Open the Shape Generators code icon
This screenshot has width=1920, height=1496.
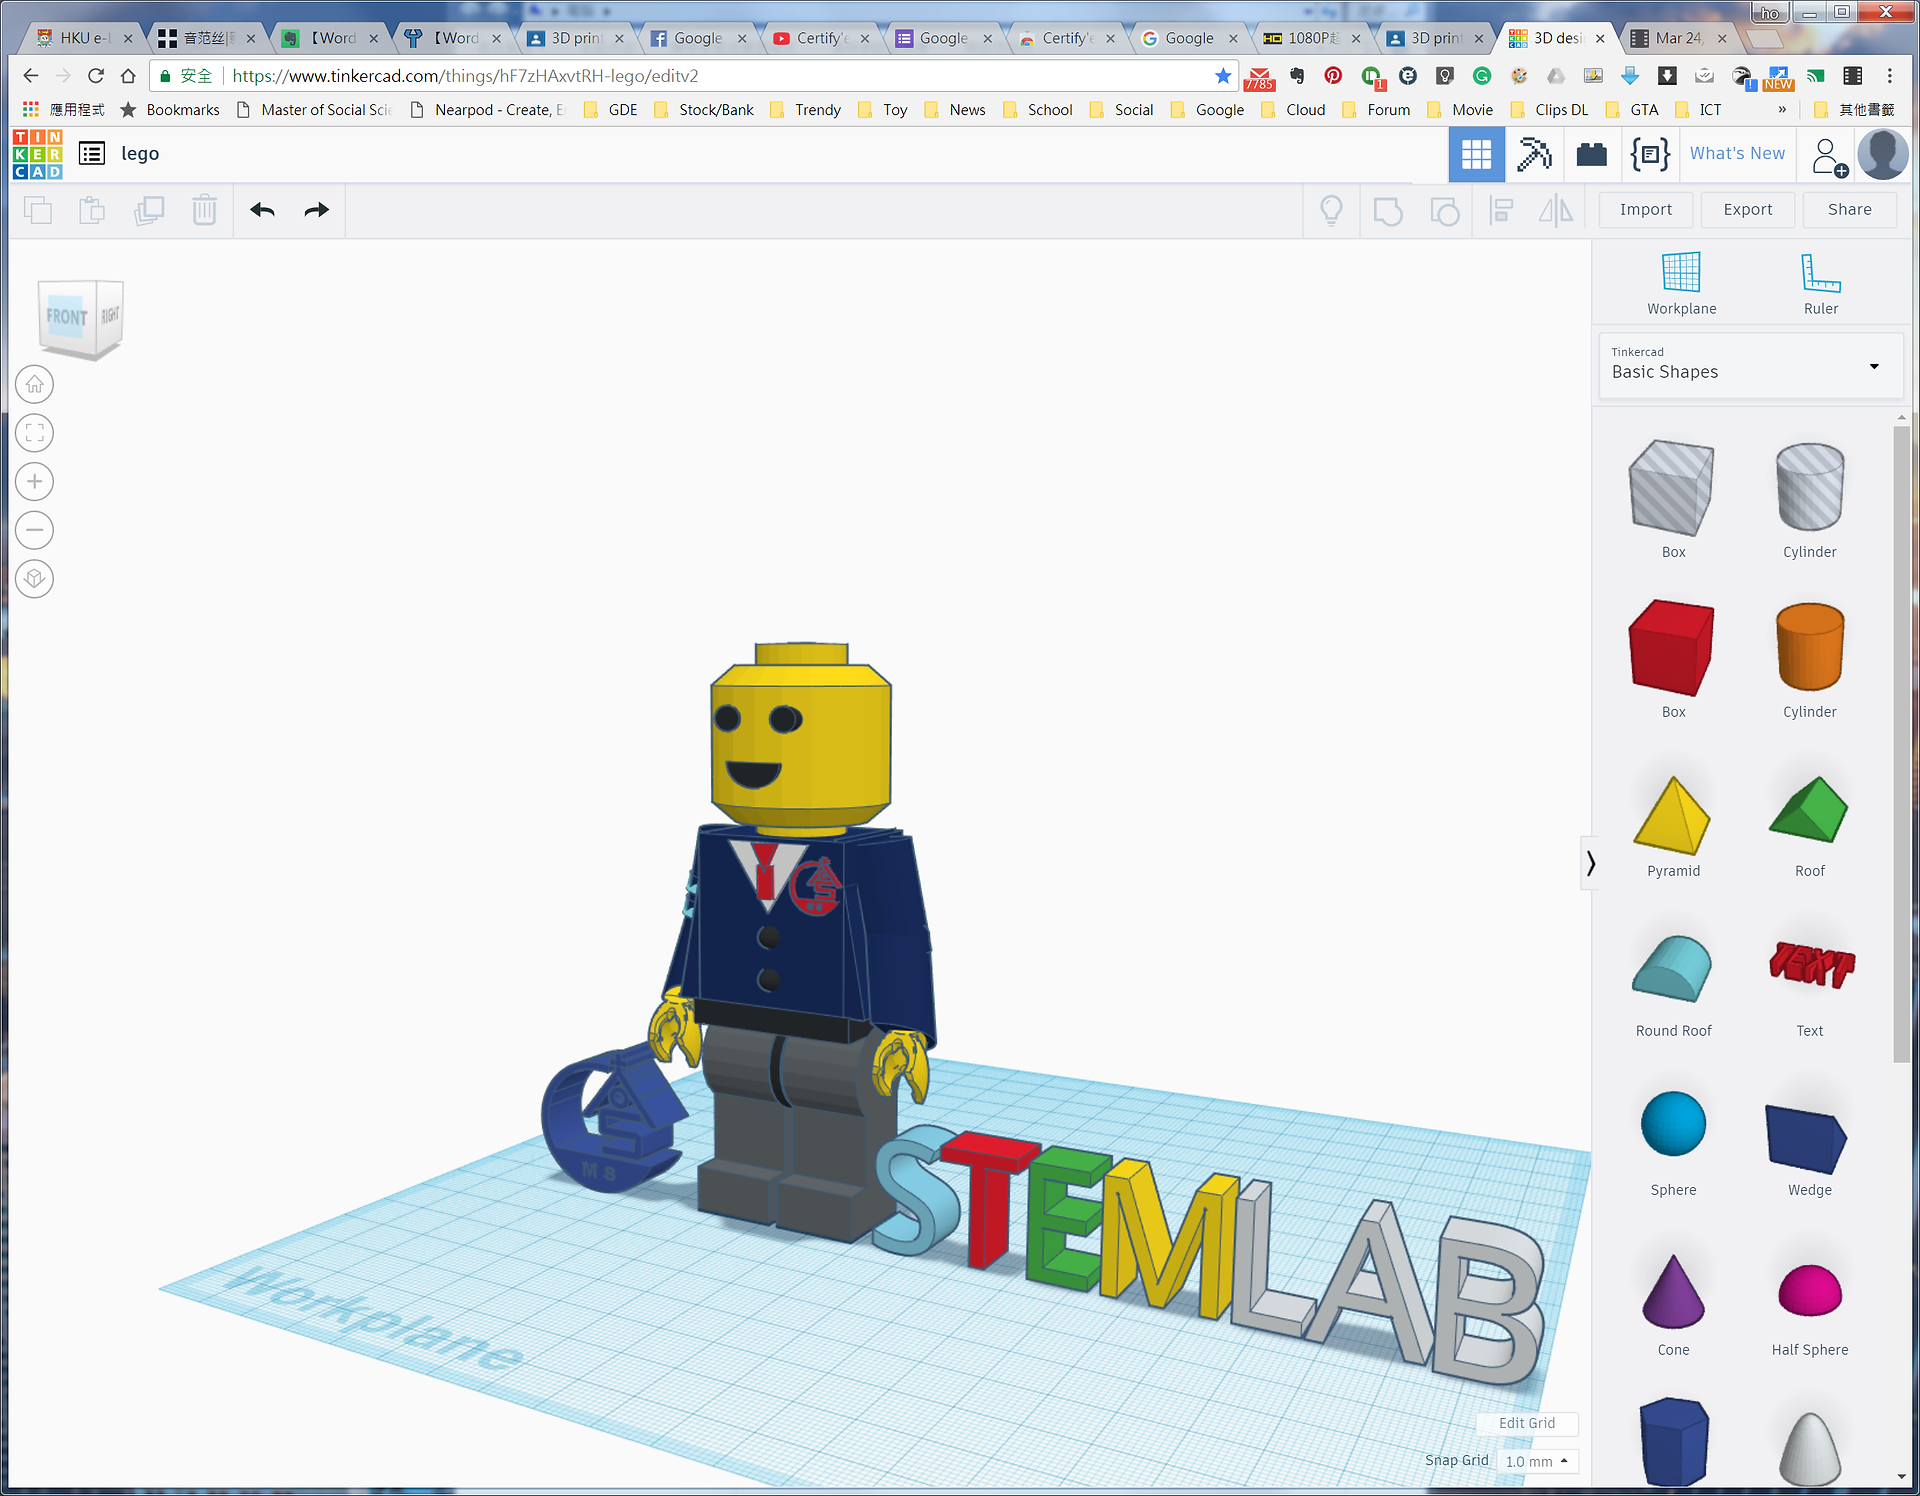(x=1650, y=154)
